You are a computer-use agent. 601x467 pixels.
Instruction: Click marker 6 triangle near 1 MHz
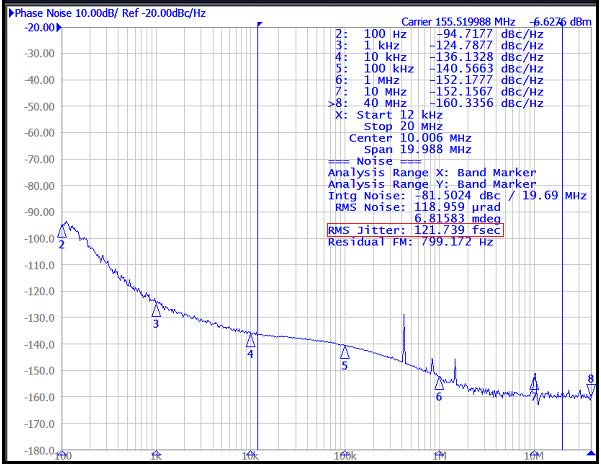tap(438, 383)
